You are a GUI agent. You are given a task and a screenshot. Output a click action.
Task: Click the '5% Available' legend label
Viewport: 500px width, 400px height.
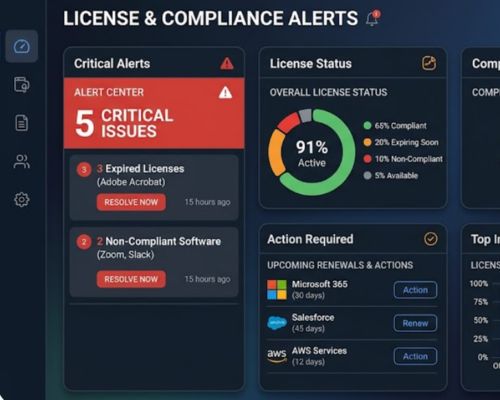point(396,175)
